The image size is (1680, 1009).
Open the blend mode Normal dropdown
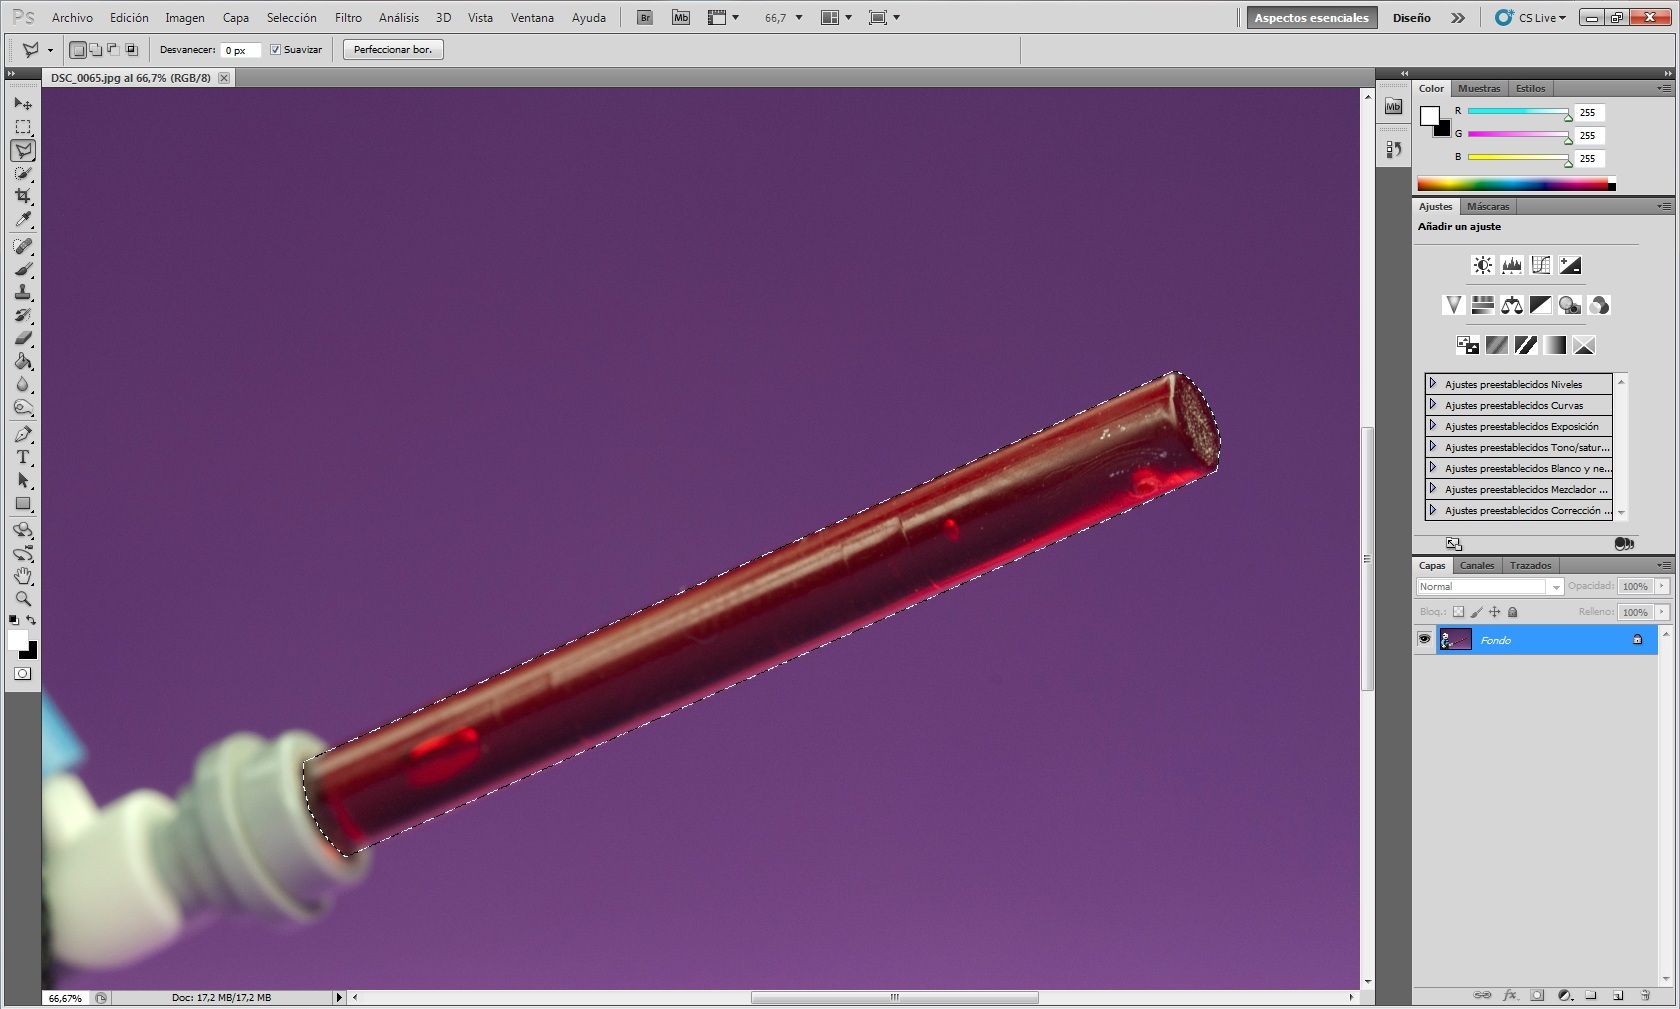click(x=1489, y=587)
